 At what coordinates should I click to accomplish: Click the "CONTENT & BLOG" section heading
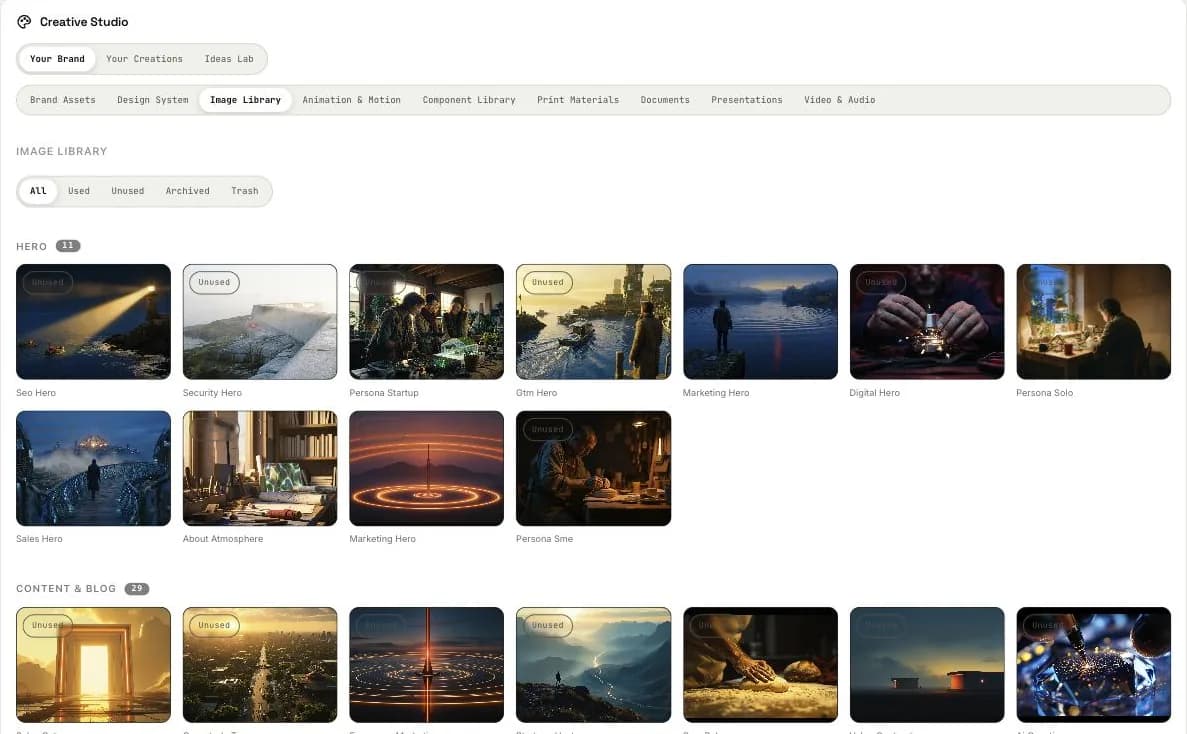click(66, 589)
